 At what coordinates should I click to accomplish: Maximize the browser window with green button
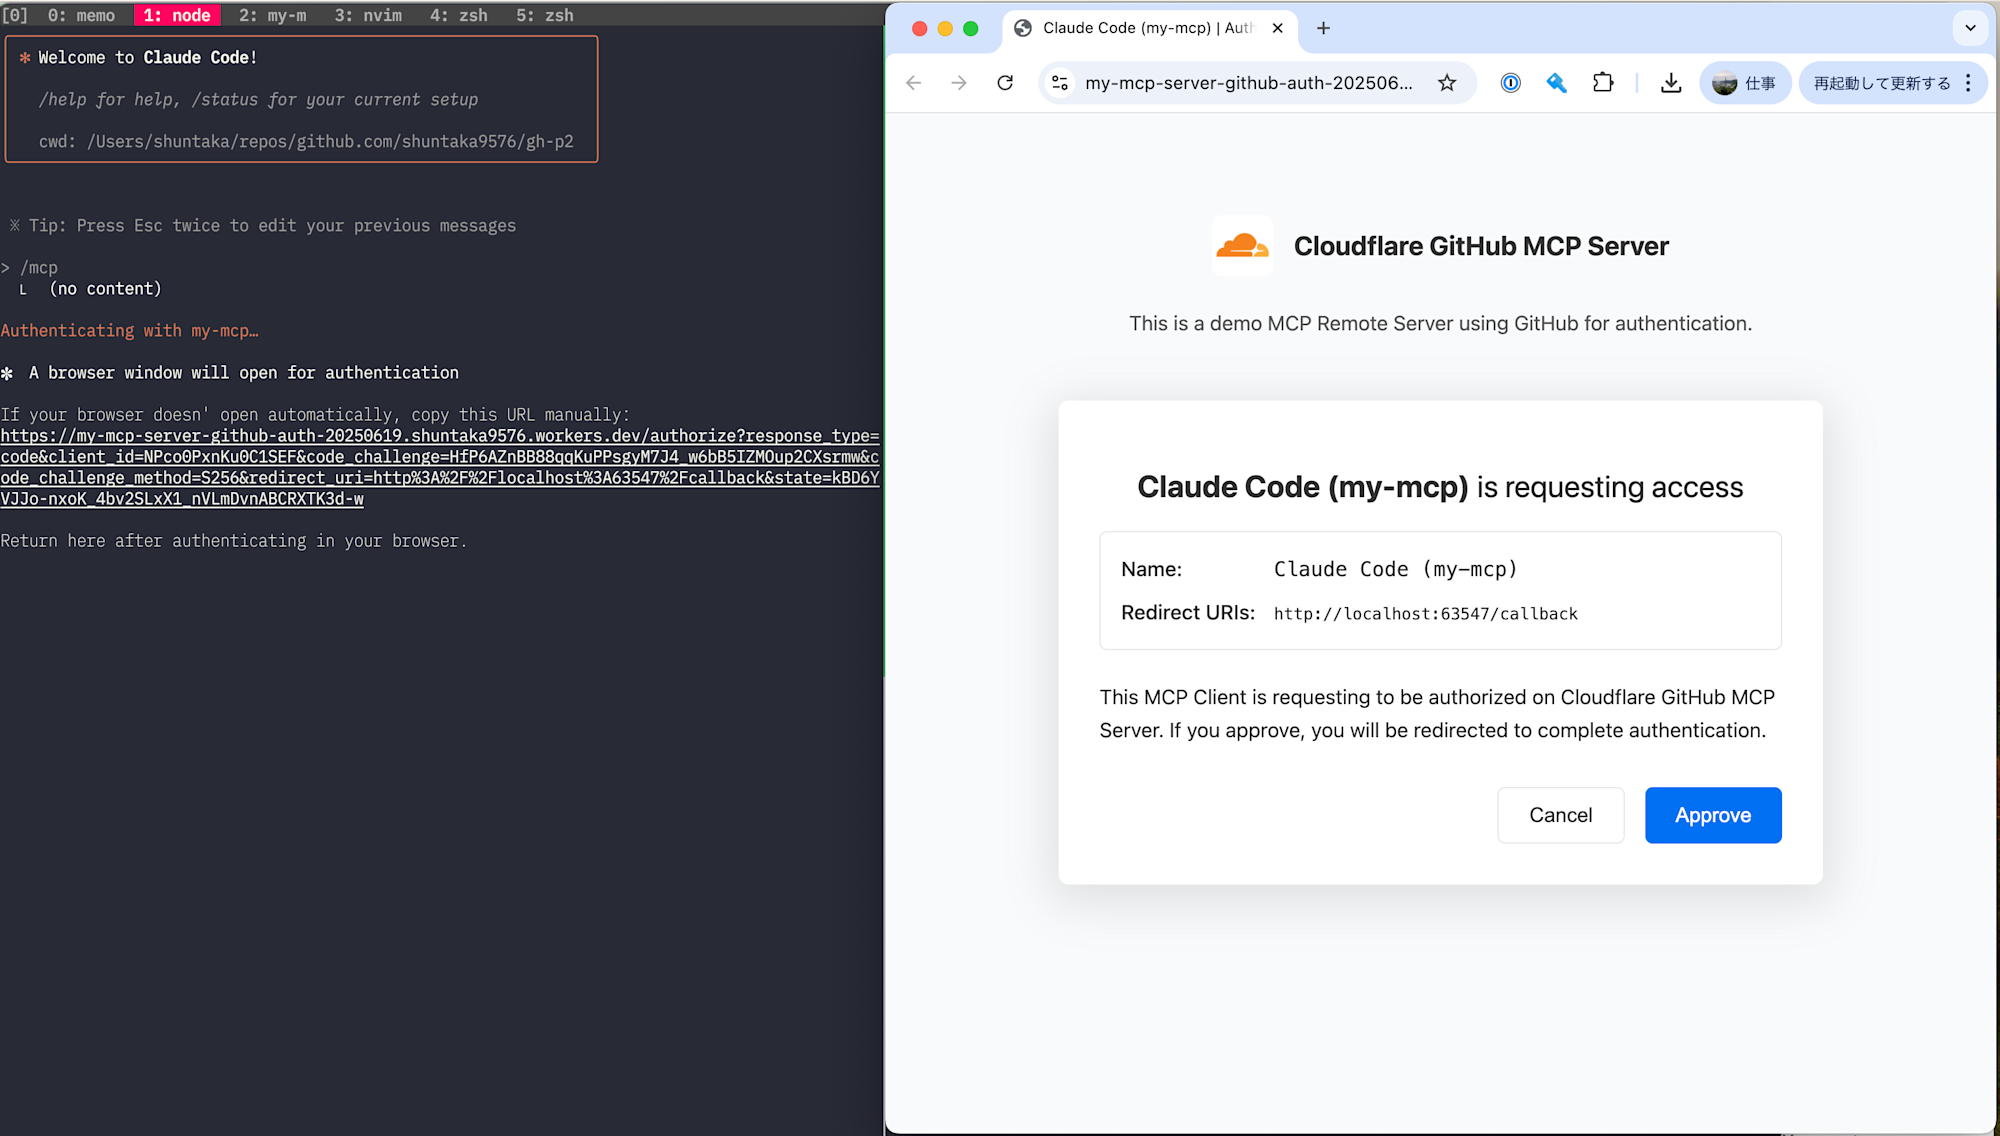click(970, 28)
